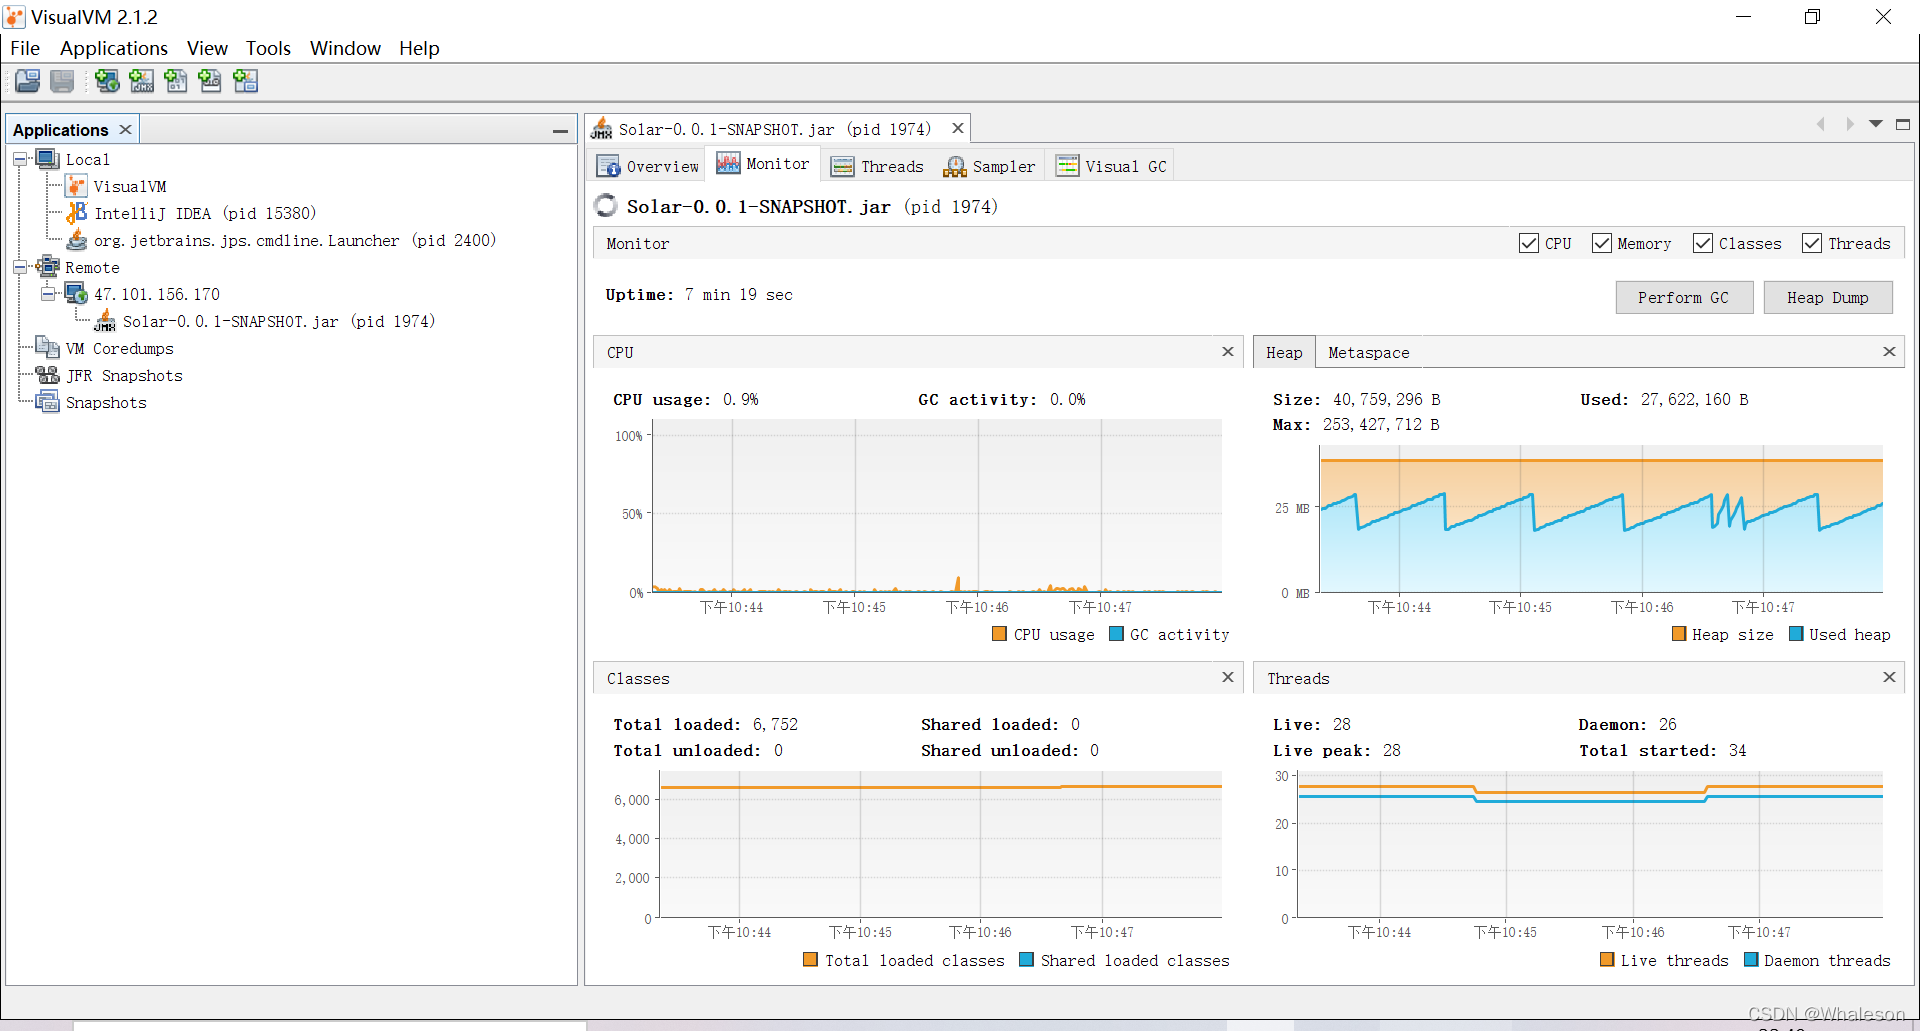Image resolution: width=1920 pixels, height=1031 pixels.
Task: Click the Add JFR Snapshot toolbar icon
Action: tap(210, 81)
